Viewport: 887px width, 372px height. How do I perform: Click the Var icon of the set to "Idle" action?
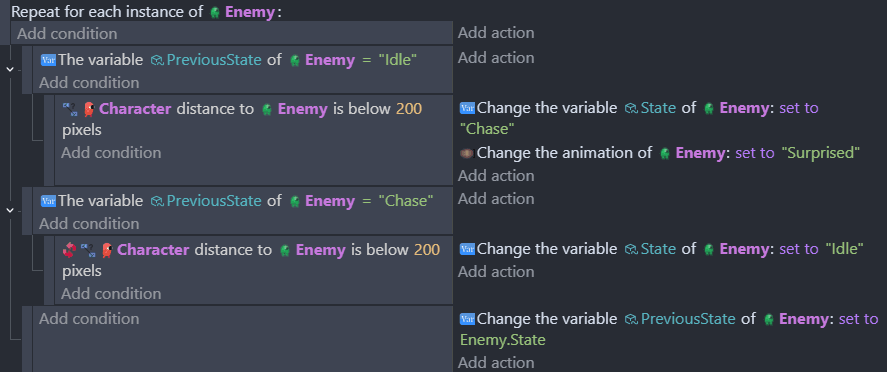pyautogui.click(x=467, y=248)
